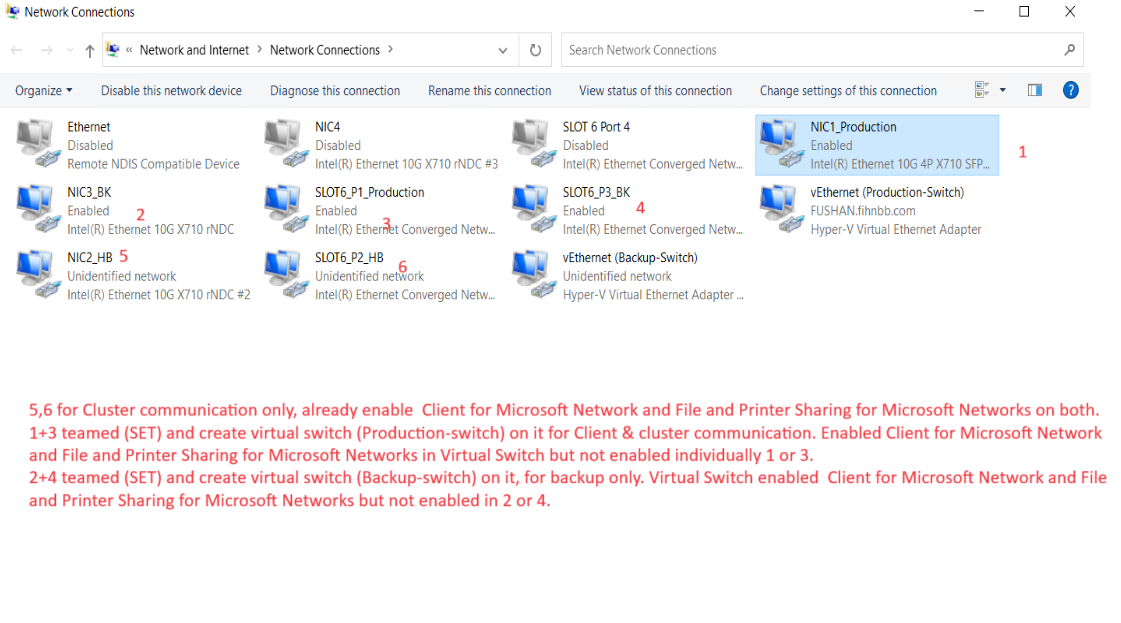Viewport: 1121px width, 623px height.
Task: Expand the chevron after Network Connections breadcrumb
Action: coord(390,49)
